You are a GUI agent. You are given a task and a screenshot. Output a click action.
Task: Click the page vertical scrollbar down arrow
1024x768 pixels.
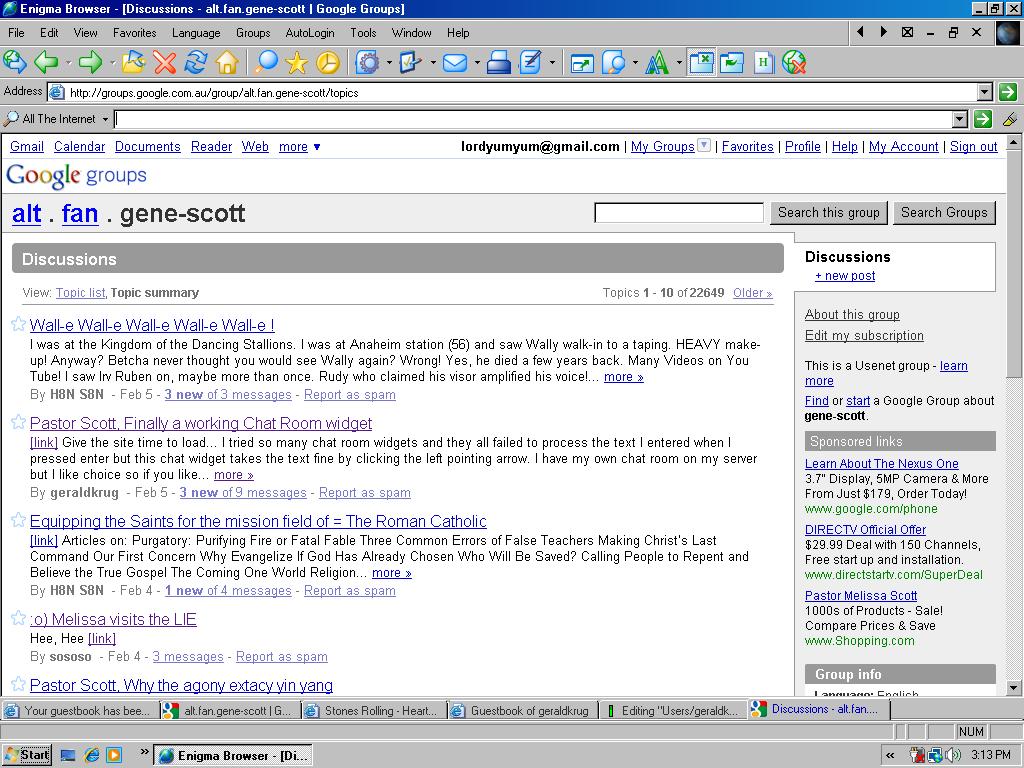pyautogui.click(x=1013, y=687)
